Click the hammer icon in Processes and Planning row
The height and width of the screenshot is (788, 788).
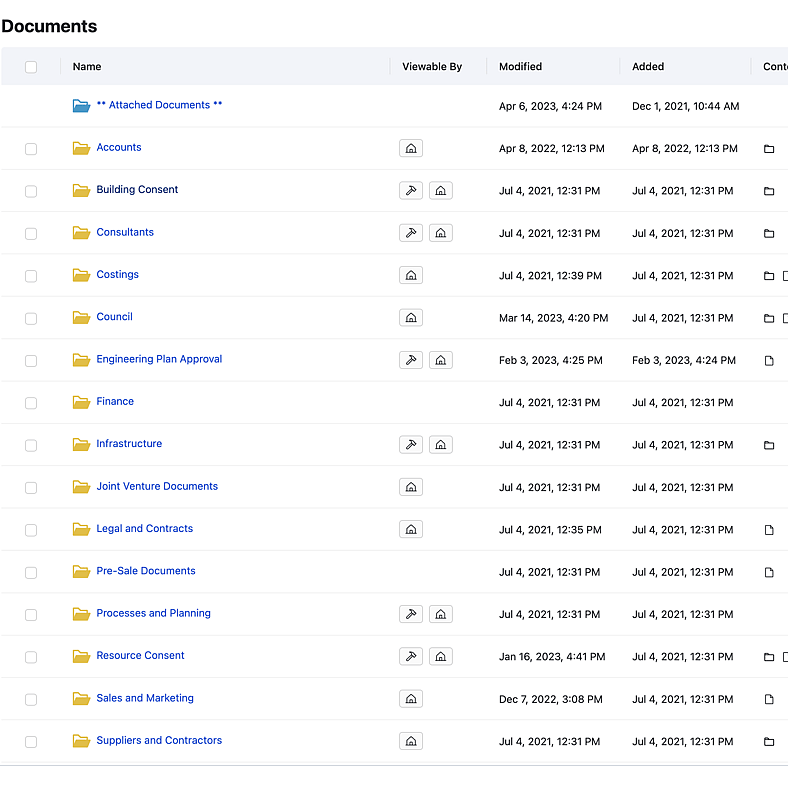click(x=410, y=614)
